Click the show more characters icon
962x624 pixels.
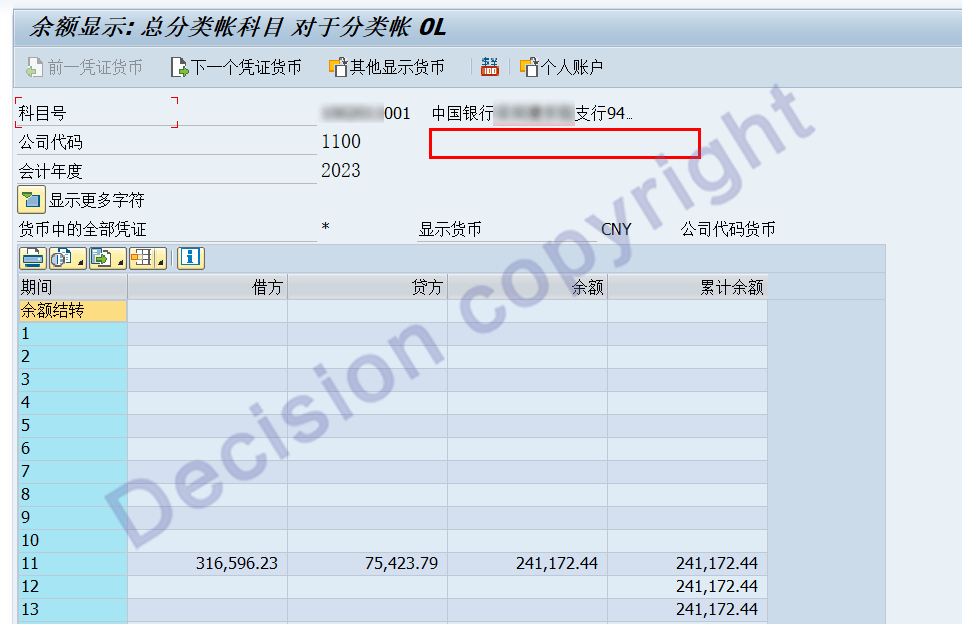(x=31, y=199)
